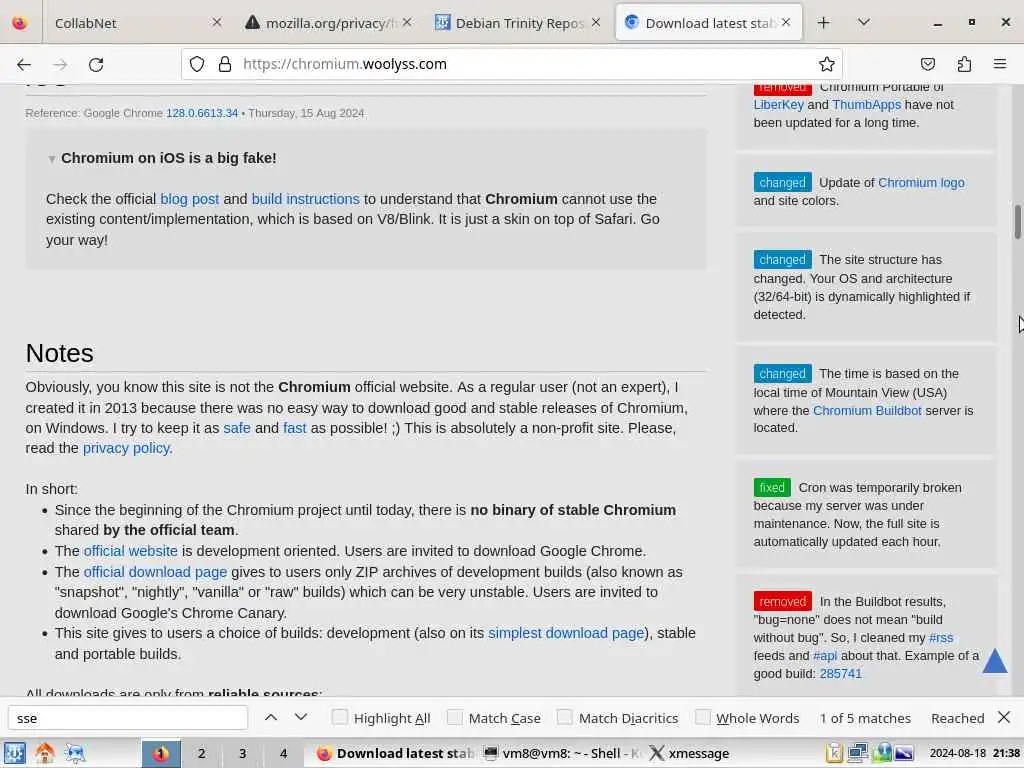The image size is (1024, 768).
Task: Enable Match Diacritics checkbox
Action: 564,717
